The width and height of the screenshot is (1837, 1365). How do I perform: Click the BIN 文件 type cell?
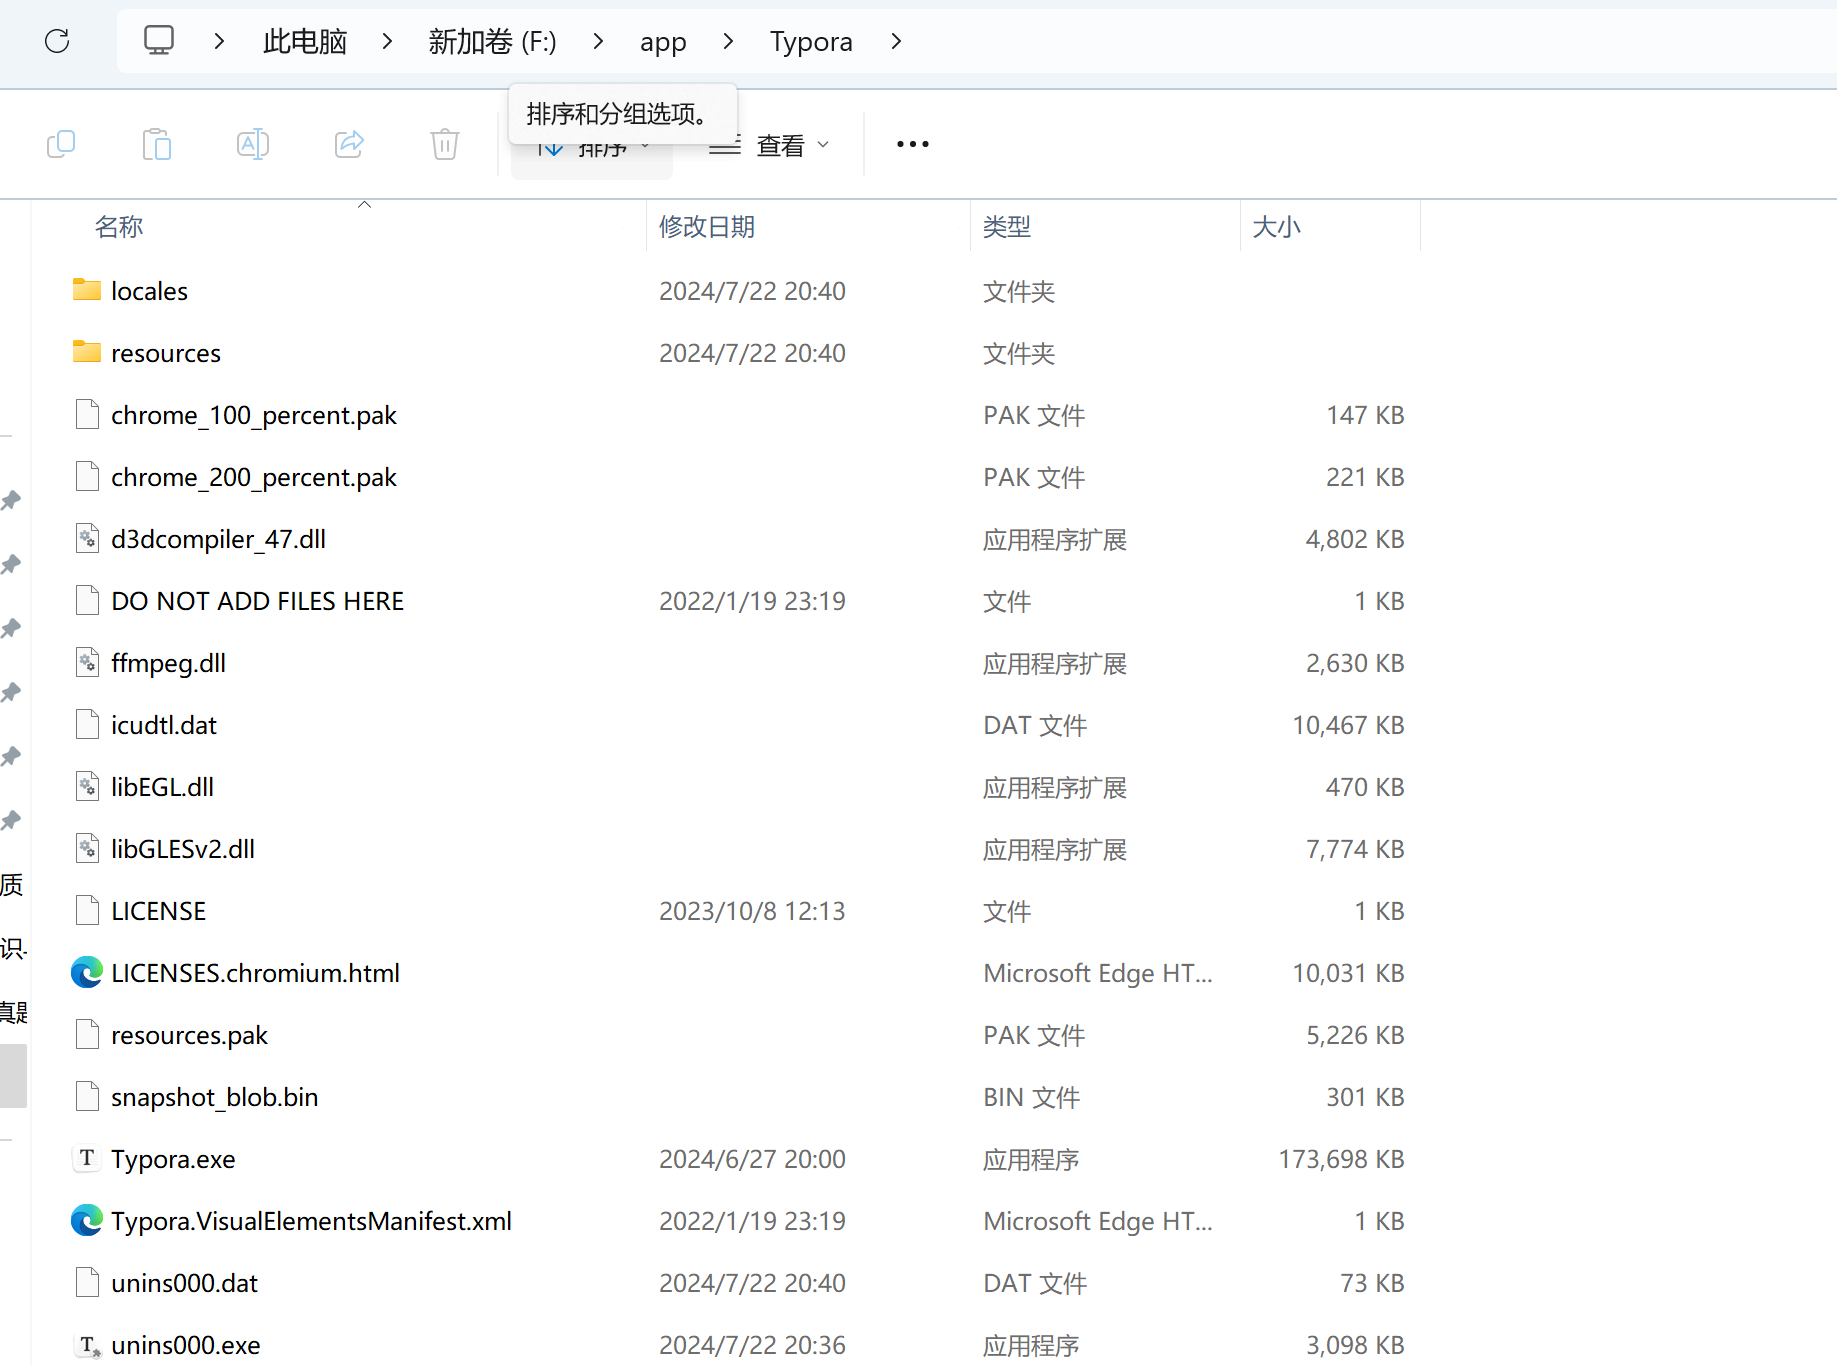1032,1097
